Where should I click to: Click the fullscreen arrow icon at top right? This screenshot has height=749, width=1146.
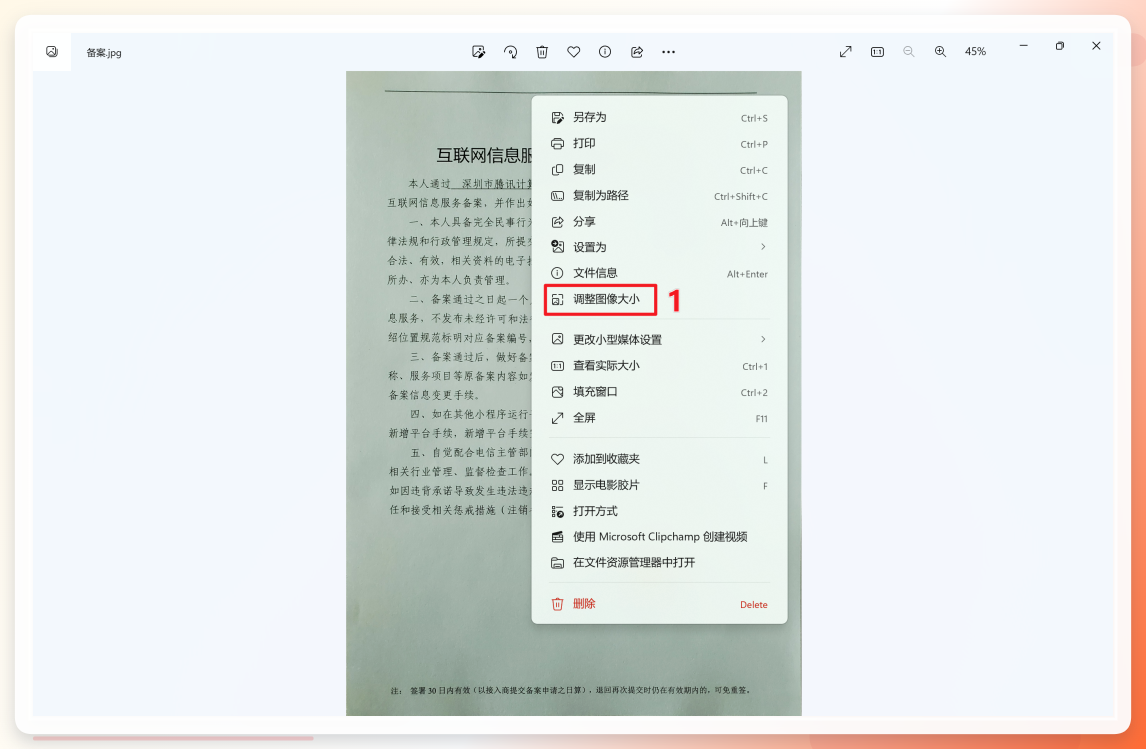tap(846, 52)
